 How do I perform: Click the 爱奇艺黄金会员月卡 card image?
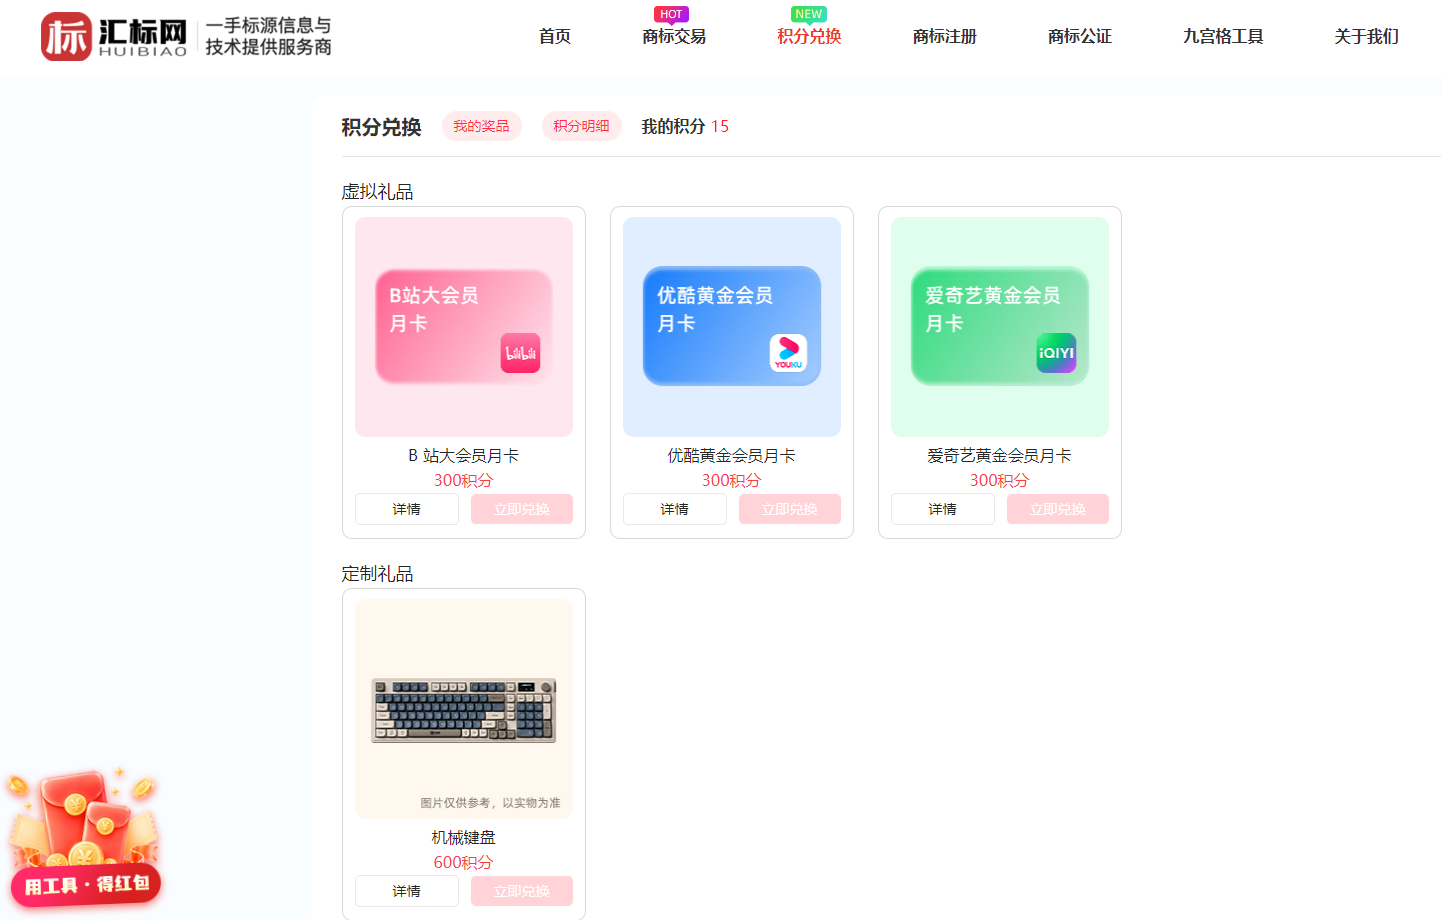1000,327
